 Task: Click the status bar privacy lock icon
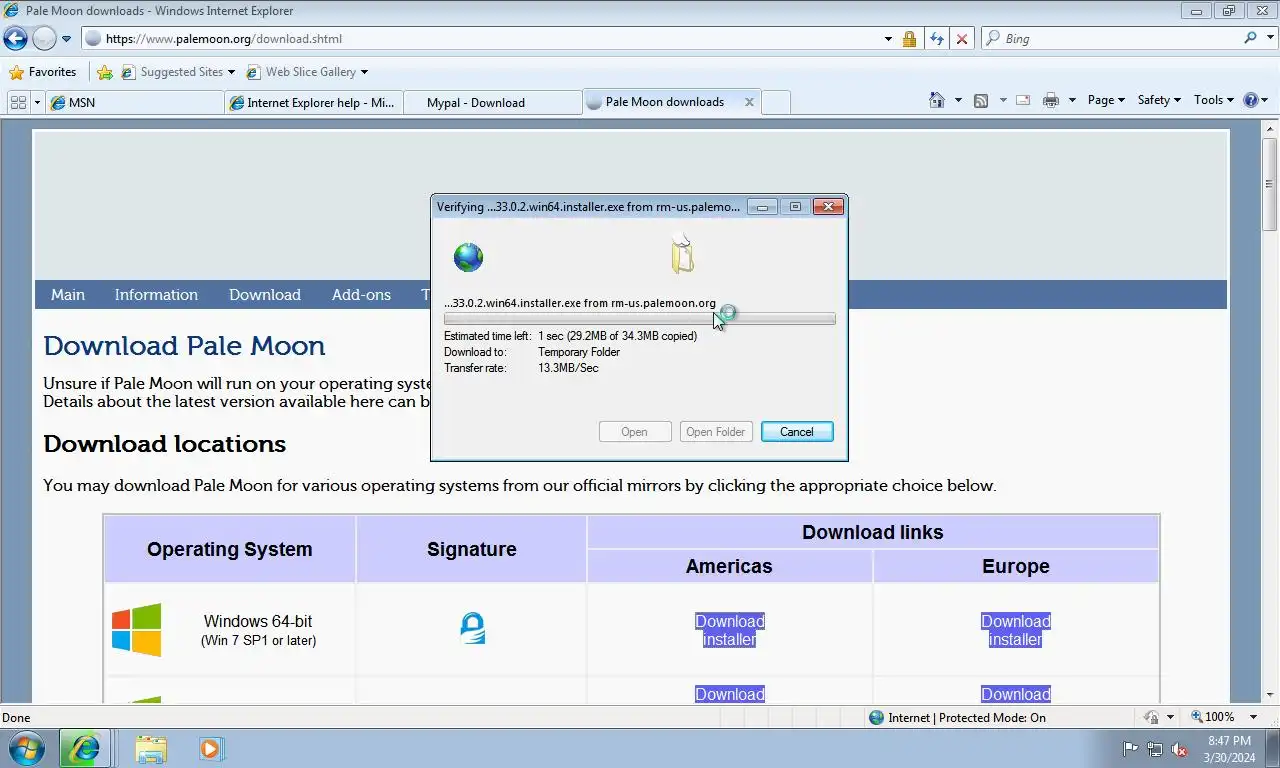1151,717
